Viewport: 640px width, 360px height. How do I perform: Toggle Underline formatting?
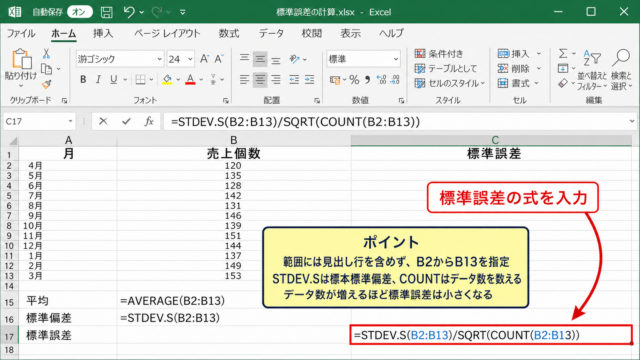pos(113,80)
